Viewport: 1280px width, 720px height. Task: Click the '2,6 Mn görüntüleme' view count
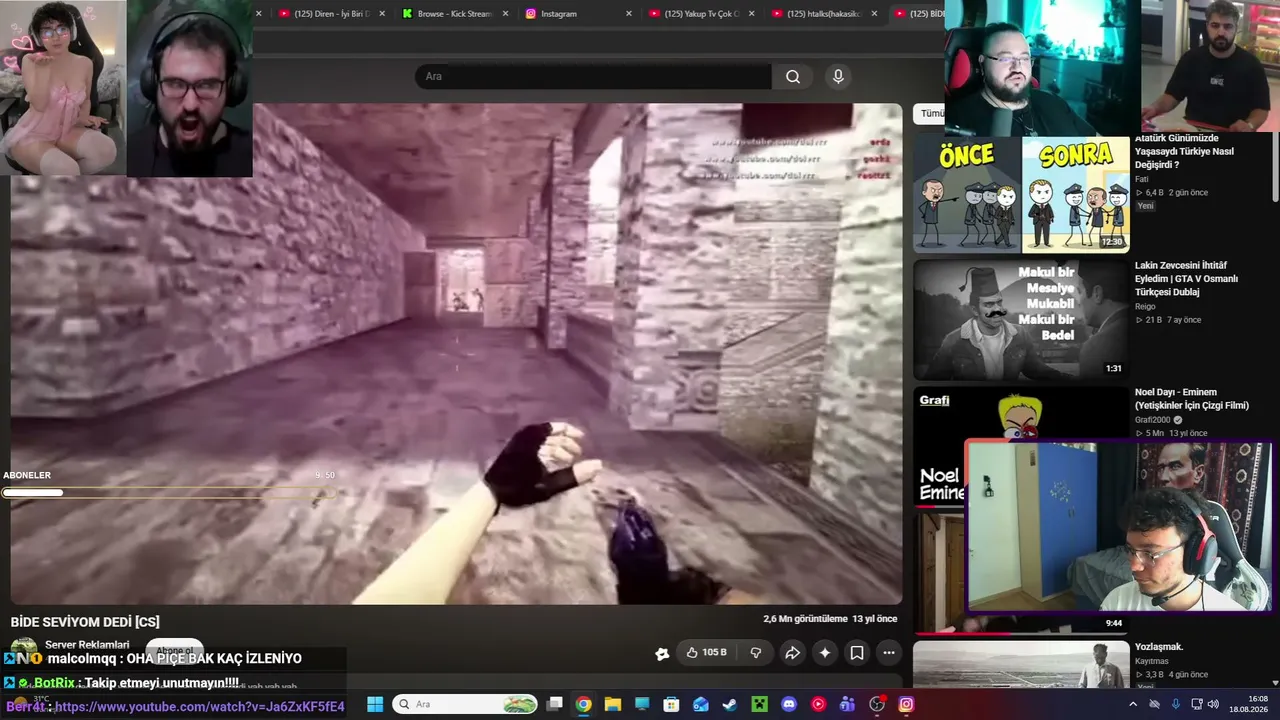click(806, 619)
